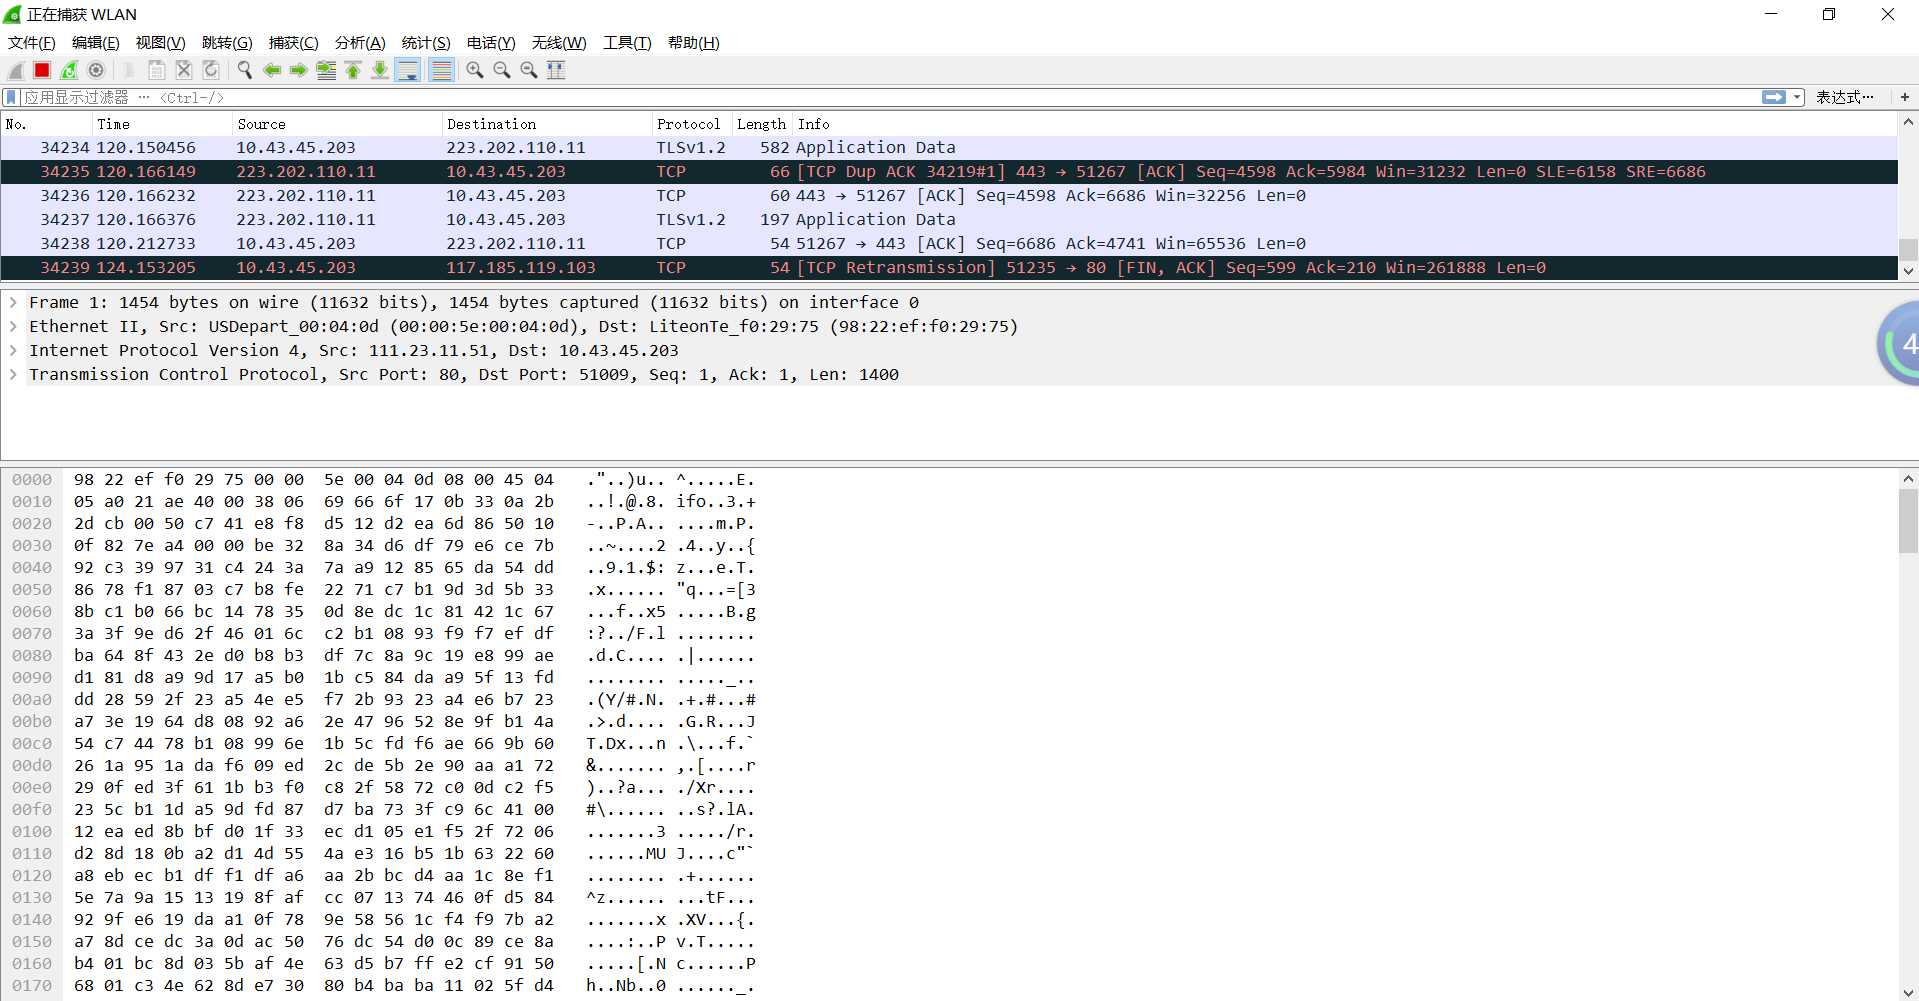The width and height of the screenshot is (1919, 1001).
Task: Toggle auto-scroll during live capture
Action: coord(408,70)
